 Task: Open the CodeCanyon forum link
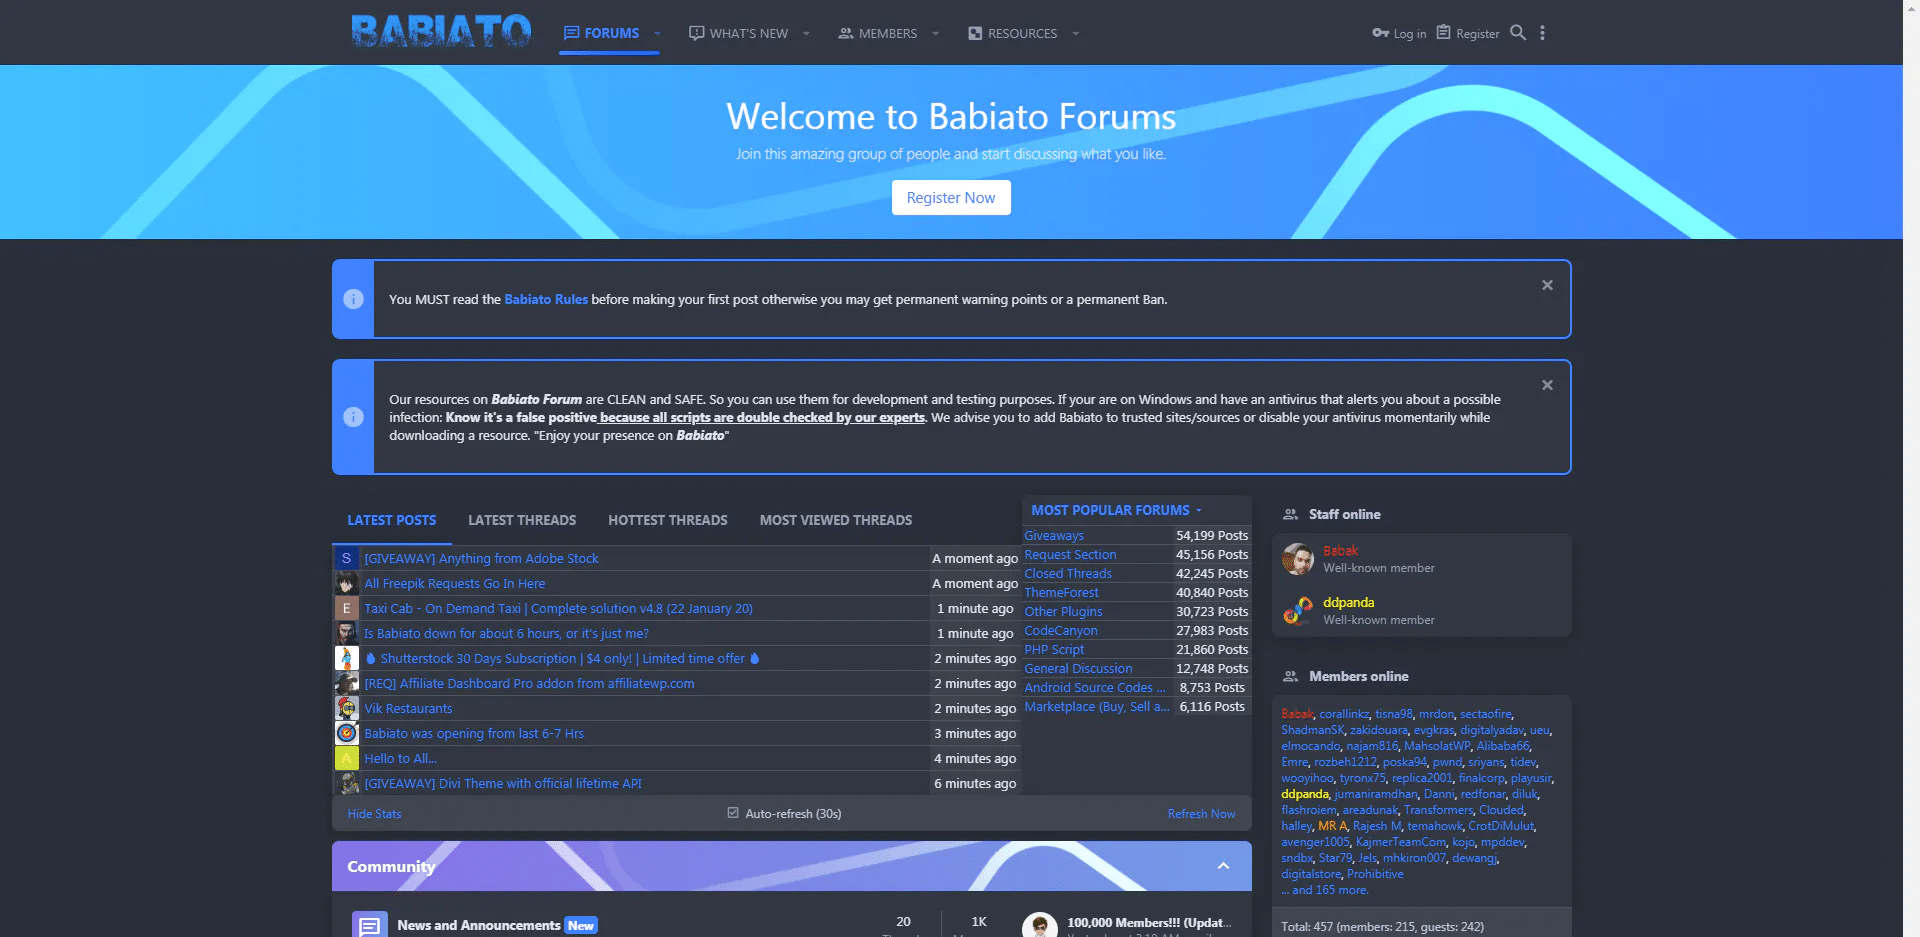coord(1061,631)
